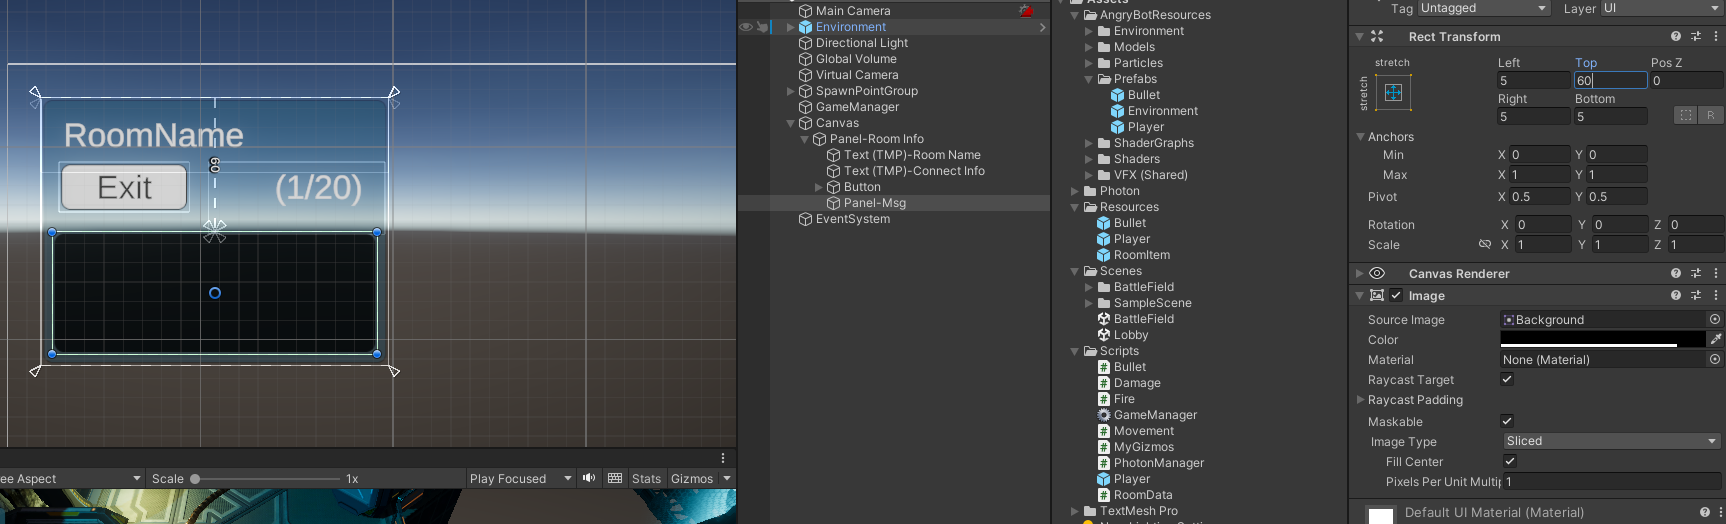Image resolution: width=1726 pixels, height=524 pixels.
Task: Select Panel-Msg in Hierarchy
Action: pos(874,203)
